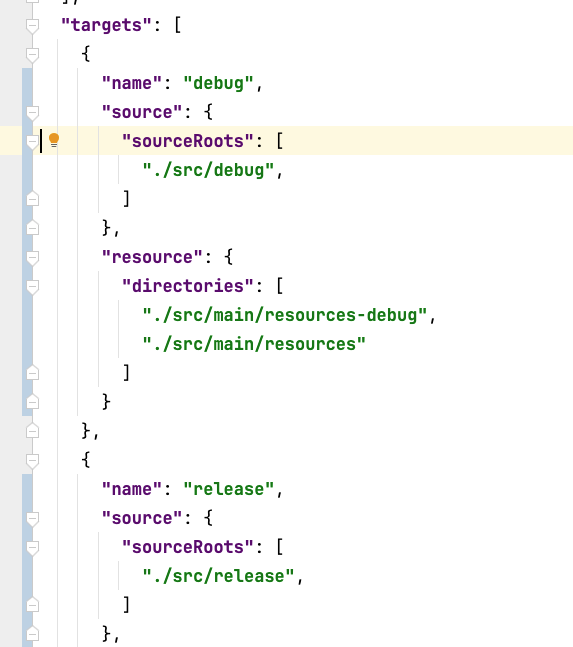Collapse the "targets" array fold marker

pos(32,26)
